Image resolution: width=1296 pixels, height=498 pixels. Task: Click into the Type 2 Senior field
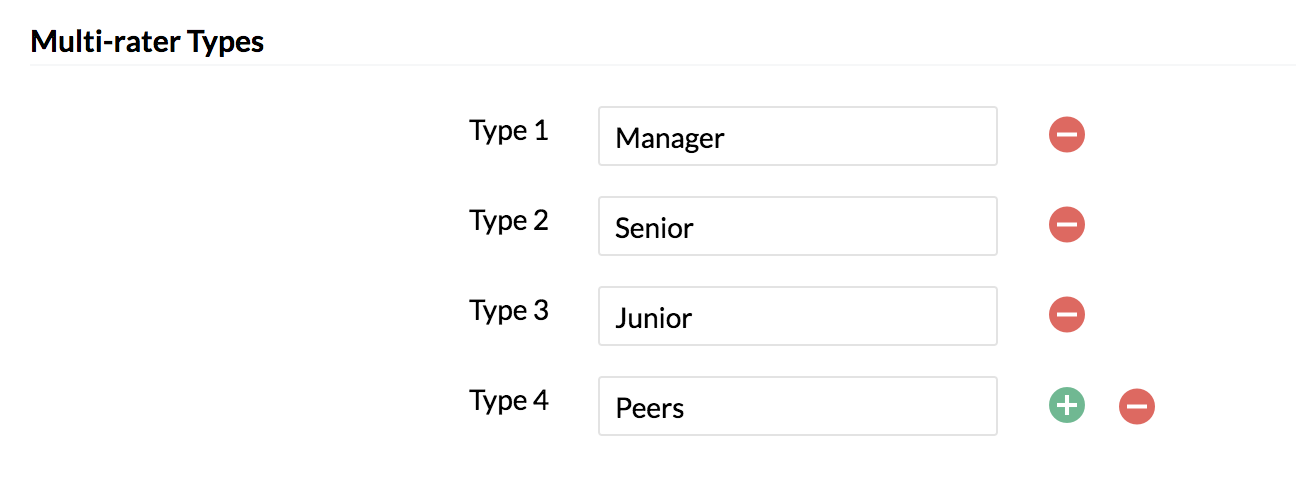point(798,226)
